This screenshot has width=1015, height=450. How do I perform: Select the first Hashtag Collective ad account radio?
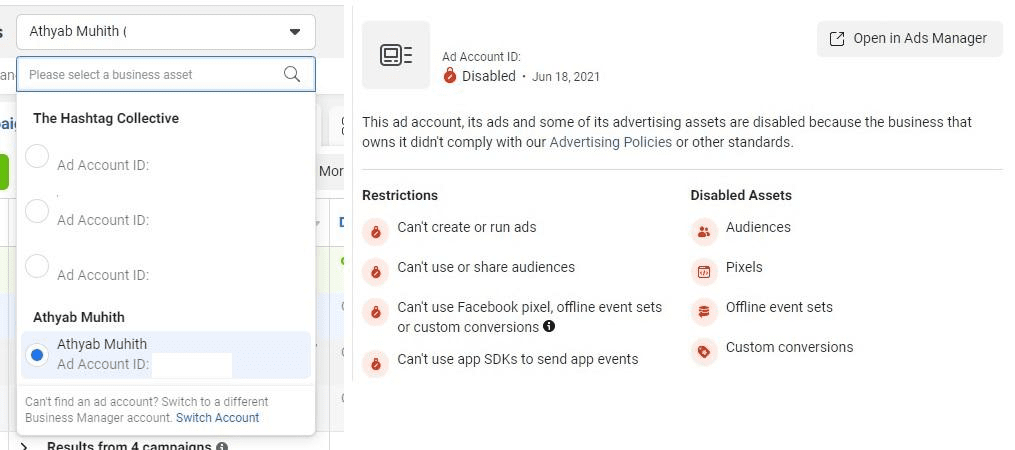tap(37, 156)
